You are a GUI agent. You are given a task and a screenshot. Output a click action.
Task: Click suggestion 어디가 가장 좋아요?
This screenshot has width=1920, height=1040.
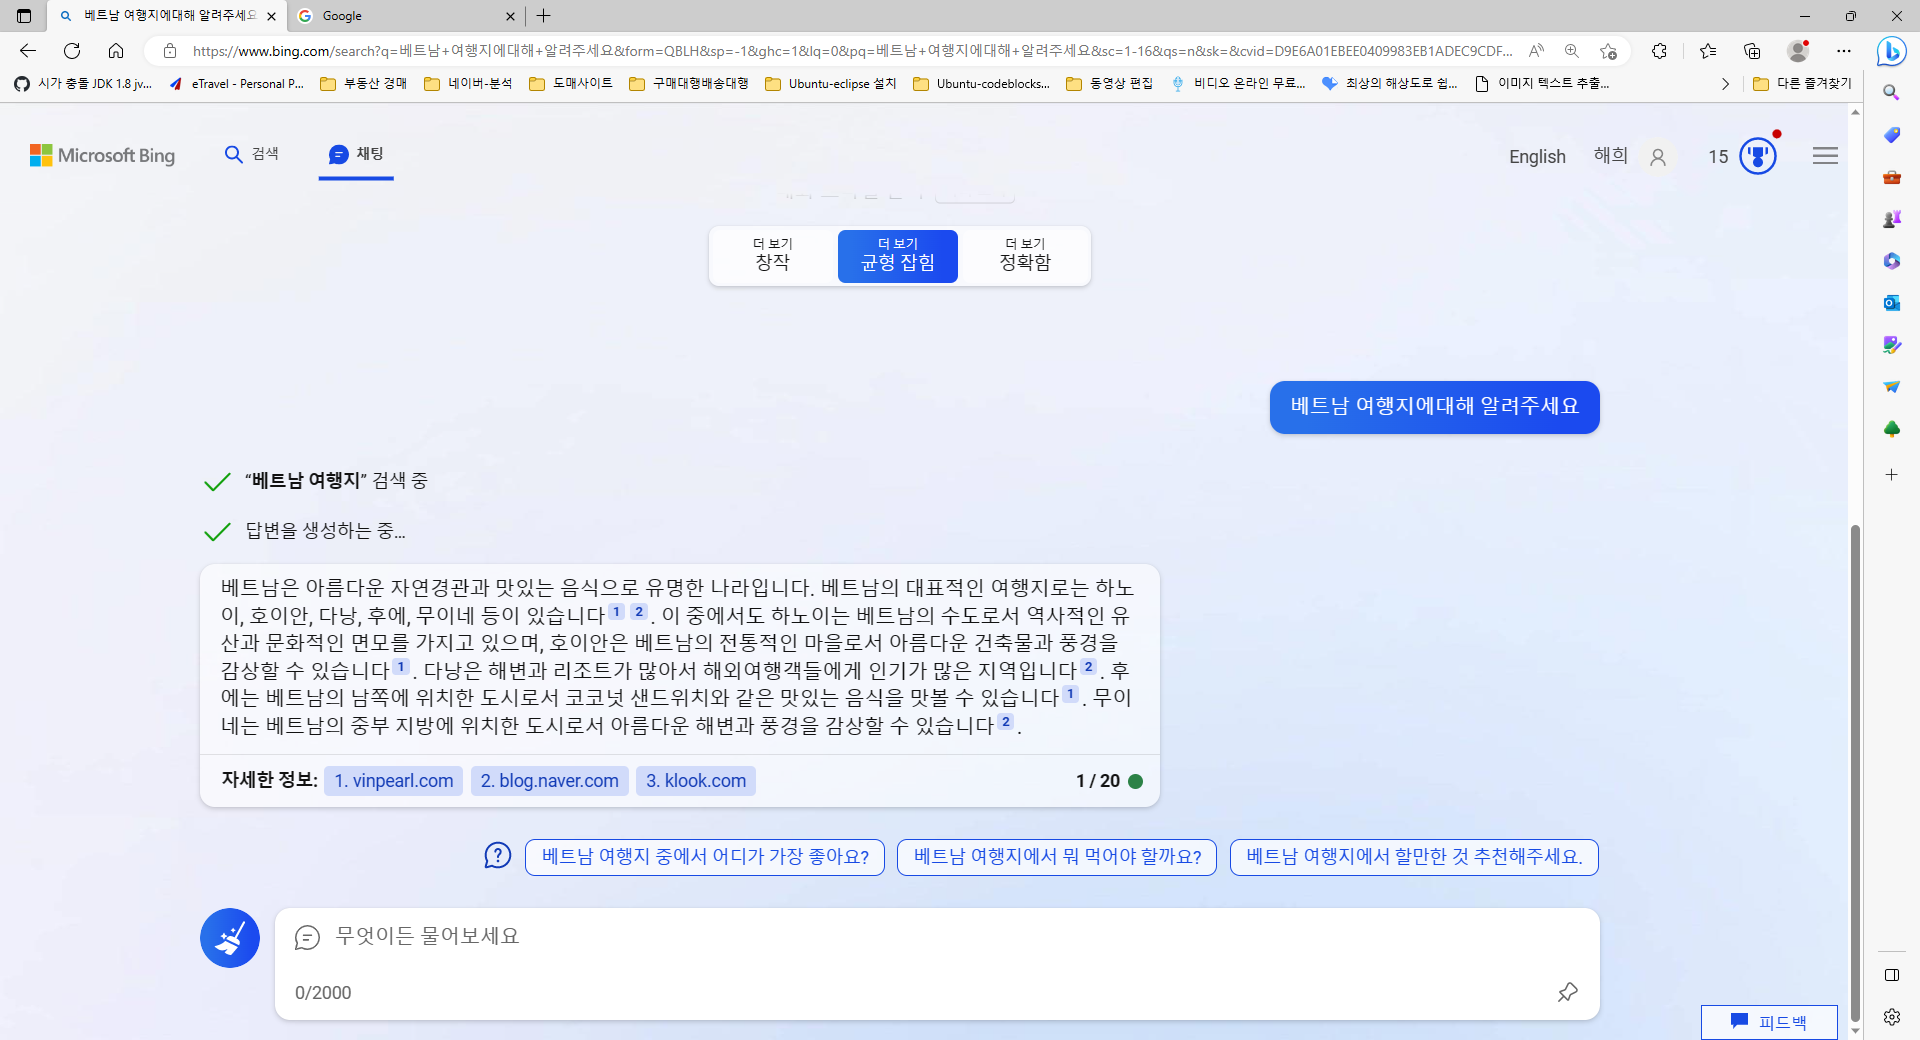click(705, 857)
